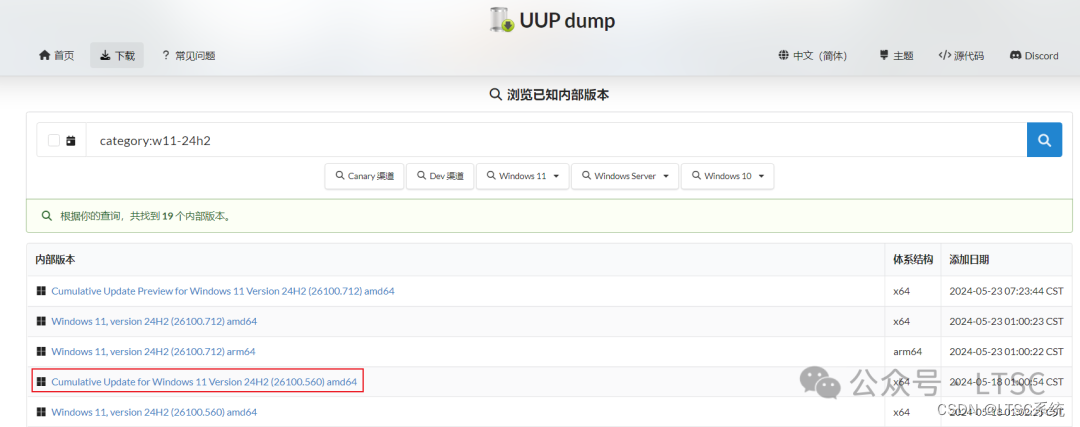This screenshot has height=427, width=1080.
Task: Open Cumulative Update Preview 26100.712 amd64 link
Action: pyautogui.click(x=222, y=291)
